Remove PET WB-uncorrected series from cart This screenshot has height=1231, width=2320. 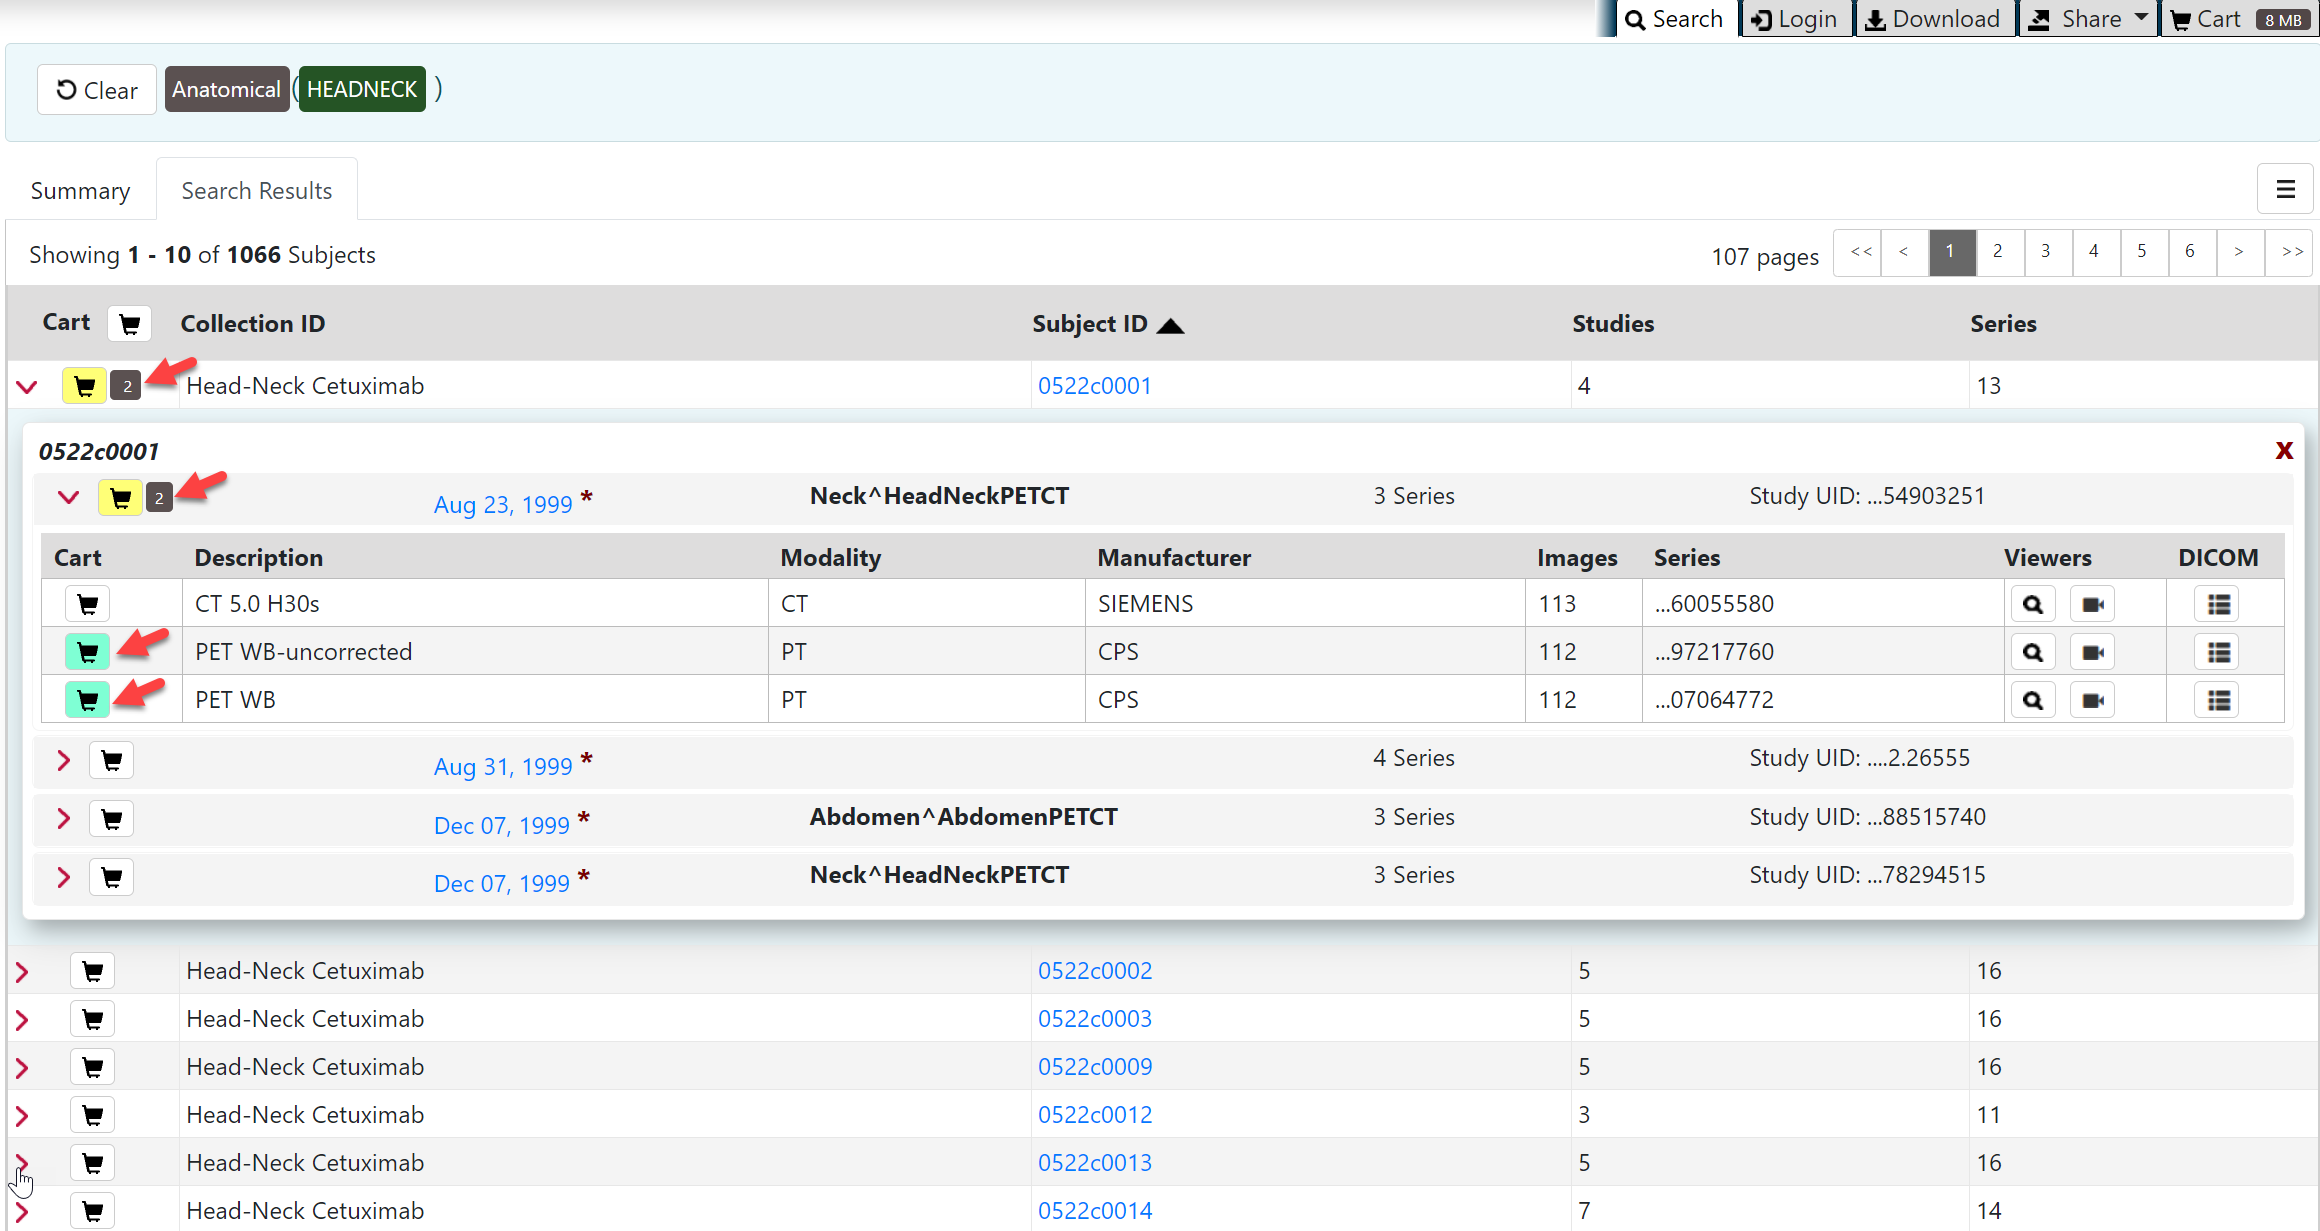pos(87,652)
